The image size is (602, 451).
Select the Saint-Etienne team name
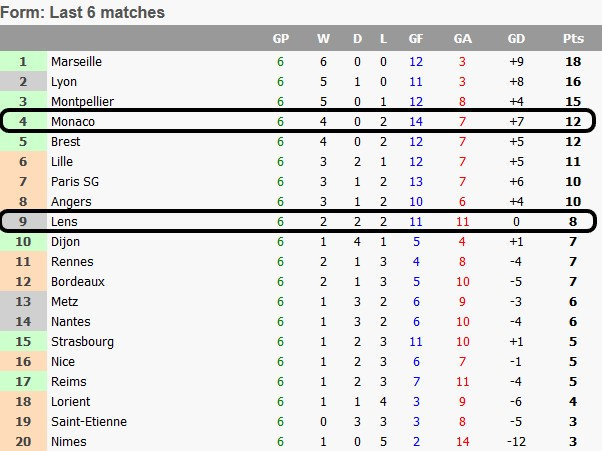click(86, 422)
